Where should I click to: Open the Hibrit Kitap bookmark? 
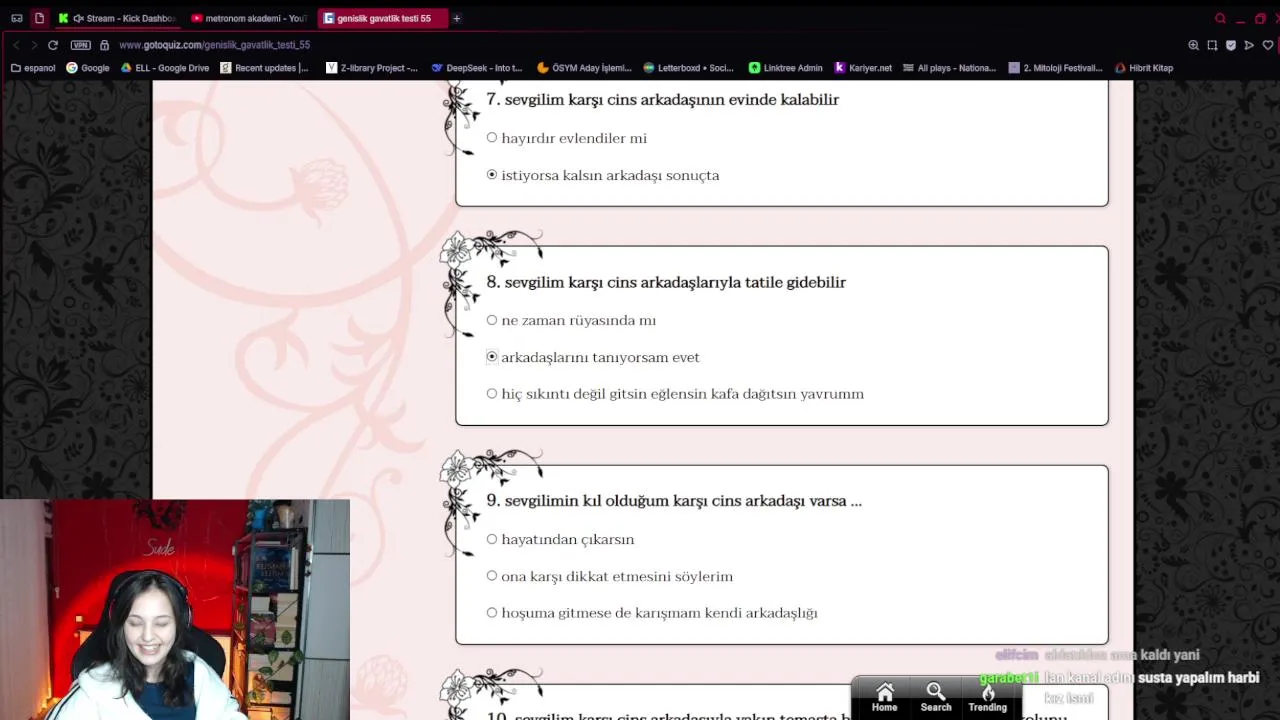click(x=1143, y=68)
